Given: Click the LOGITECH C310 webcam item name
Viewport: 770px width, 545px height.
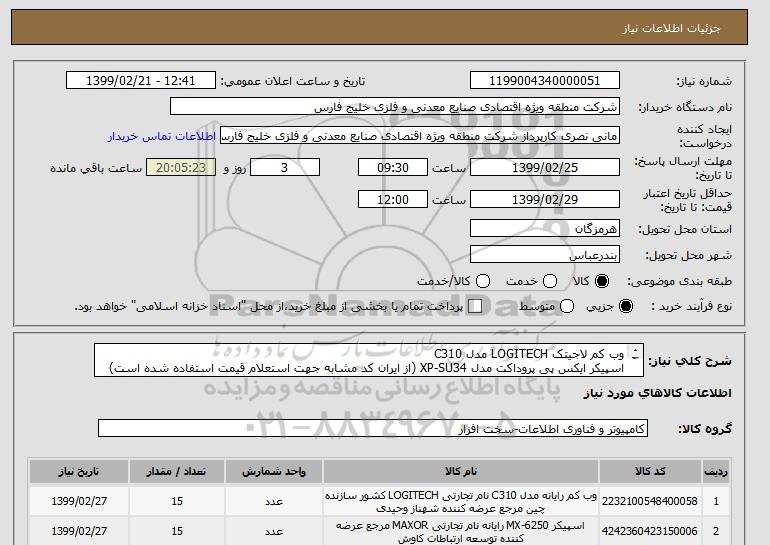Looking at the screenshot, I should [x=461, y=501].
